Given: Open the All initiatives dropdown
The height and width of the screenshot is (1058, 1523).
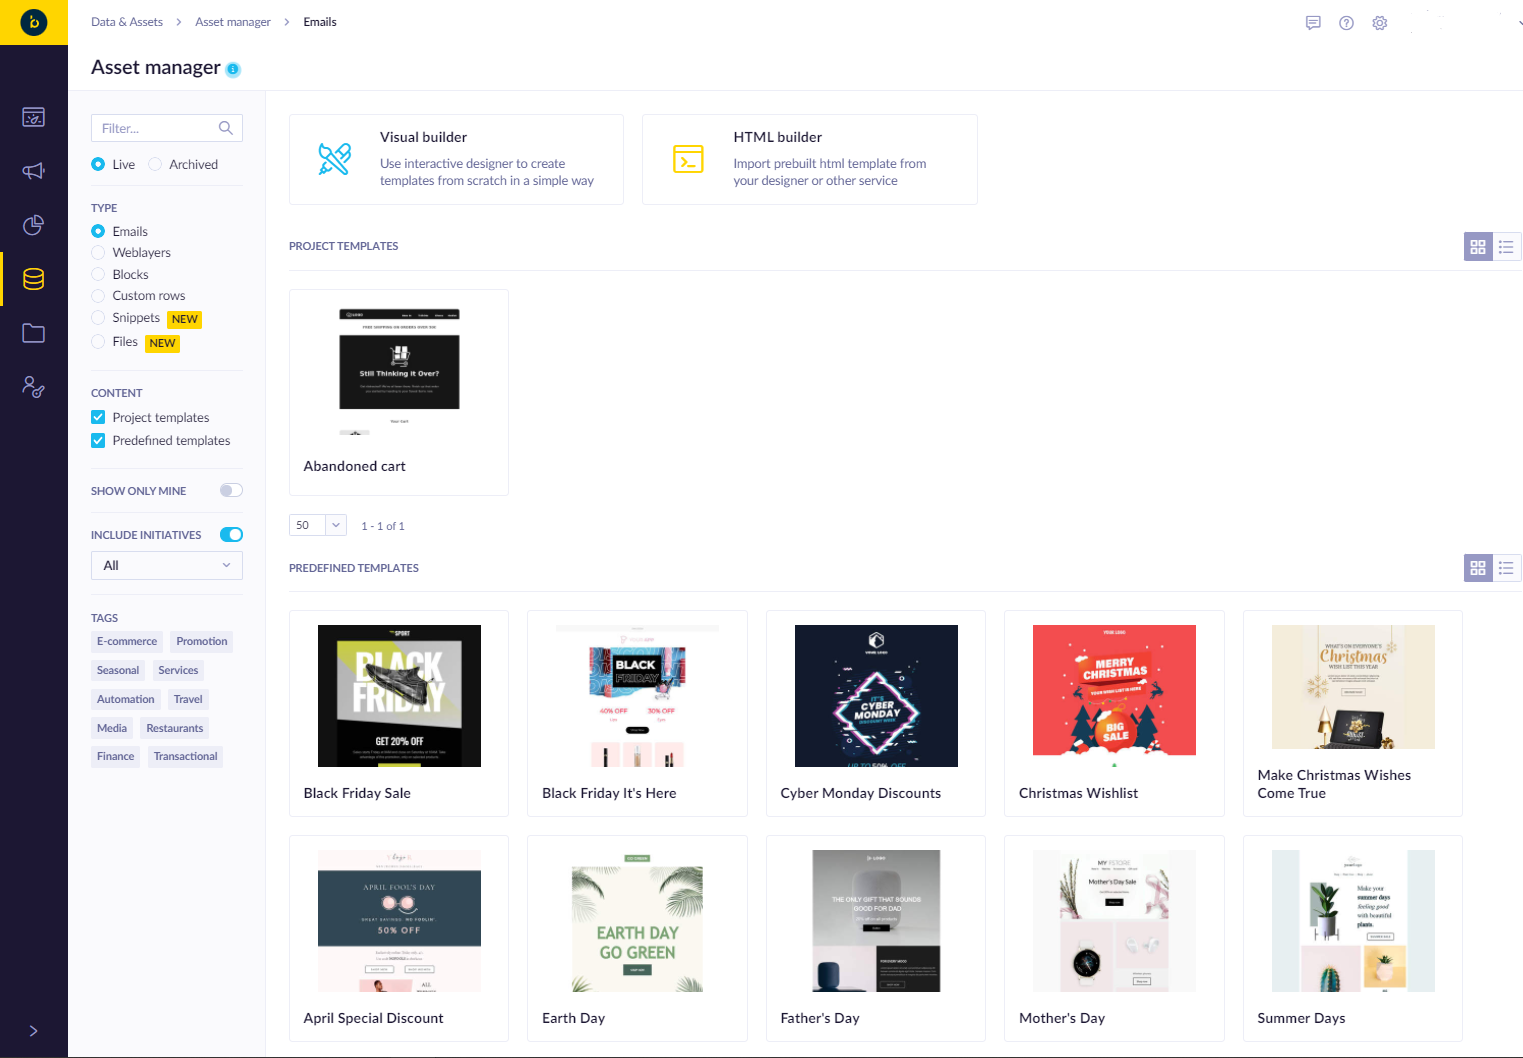Looking at the screenshot, I should (166, 565).
